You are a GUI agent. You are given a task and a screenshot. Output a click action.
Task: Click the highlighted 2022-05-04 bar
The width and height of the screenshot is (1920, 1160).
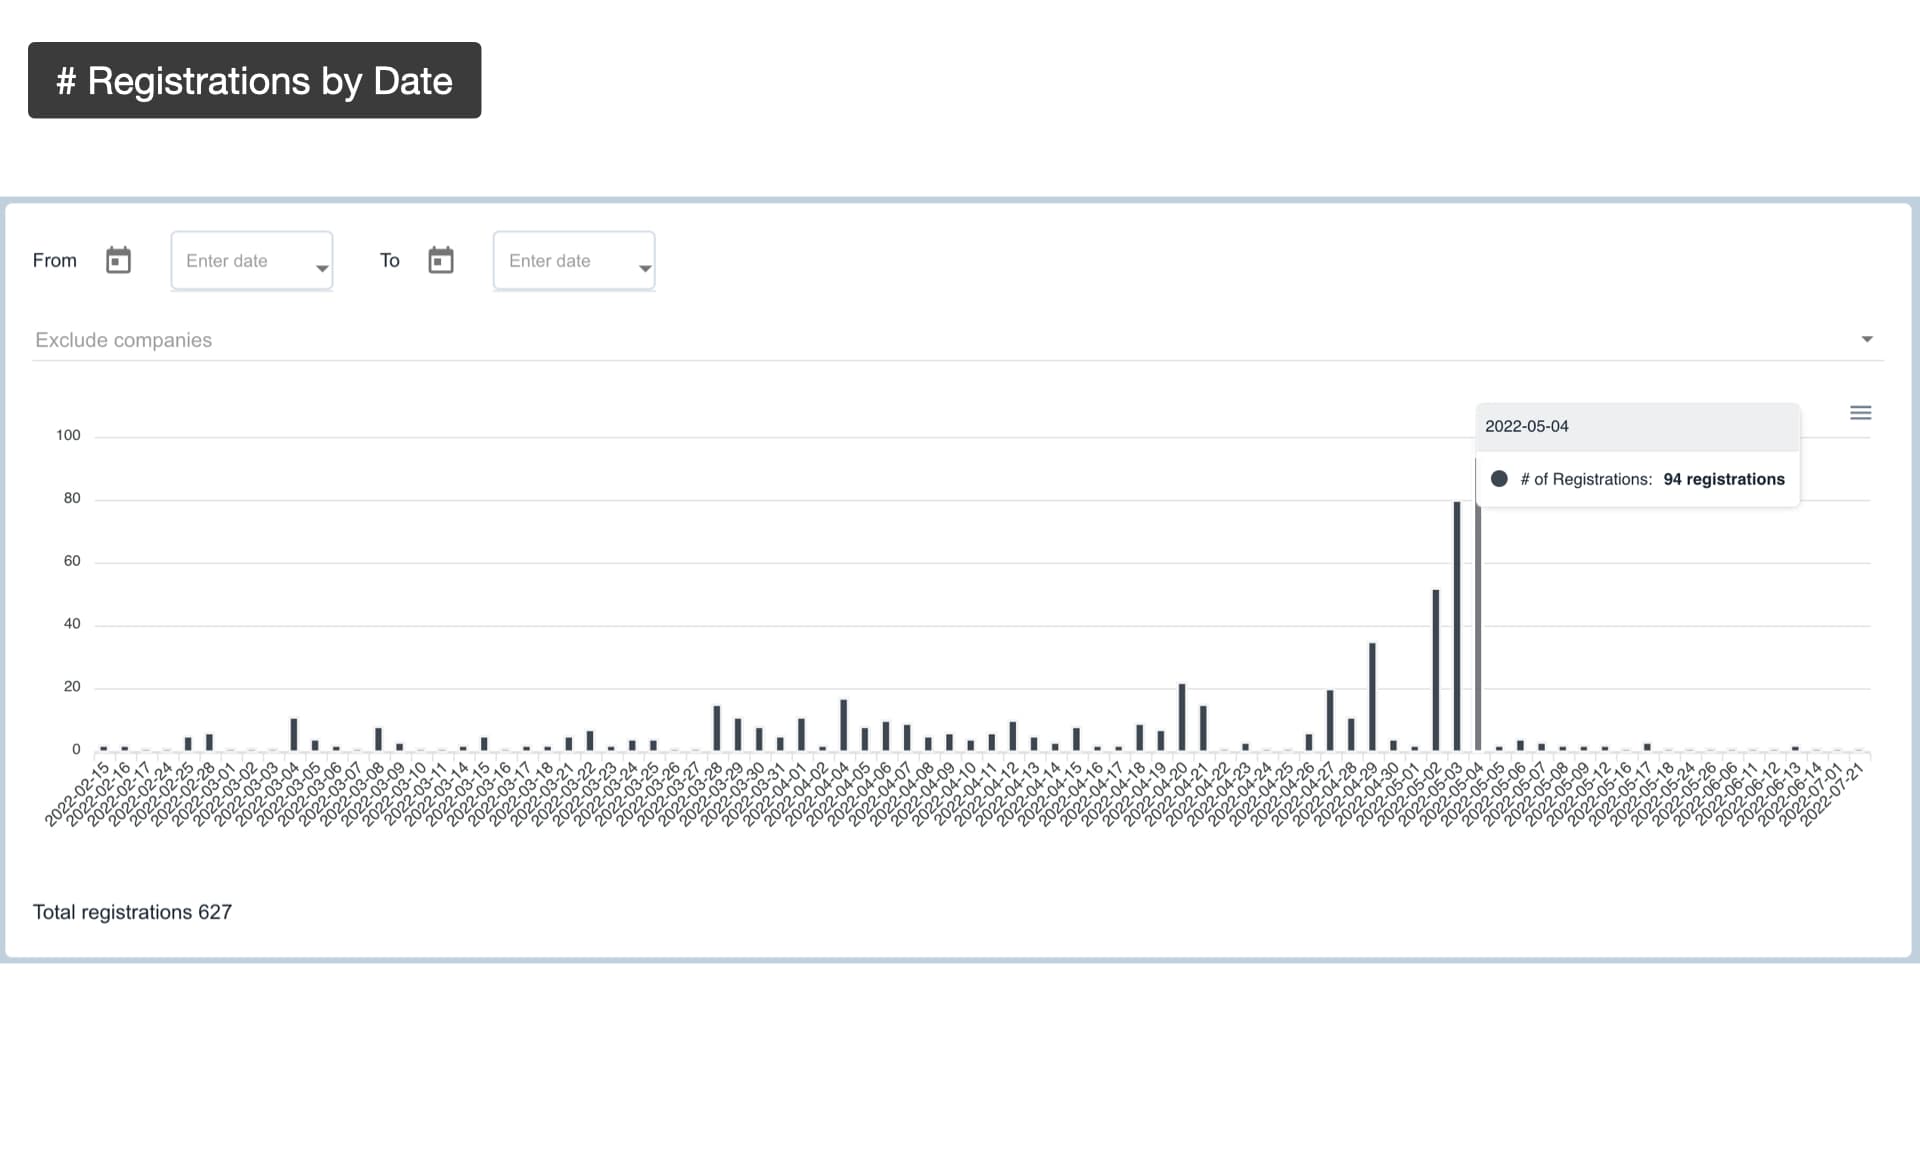(x=1478, y=640)
